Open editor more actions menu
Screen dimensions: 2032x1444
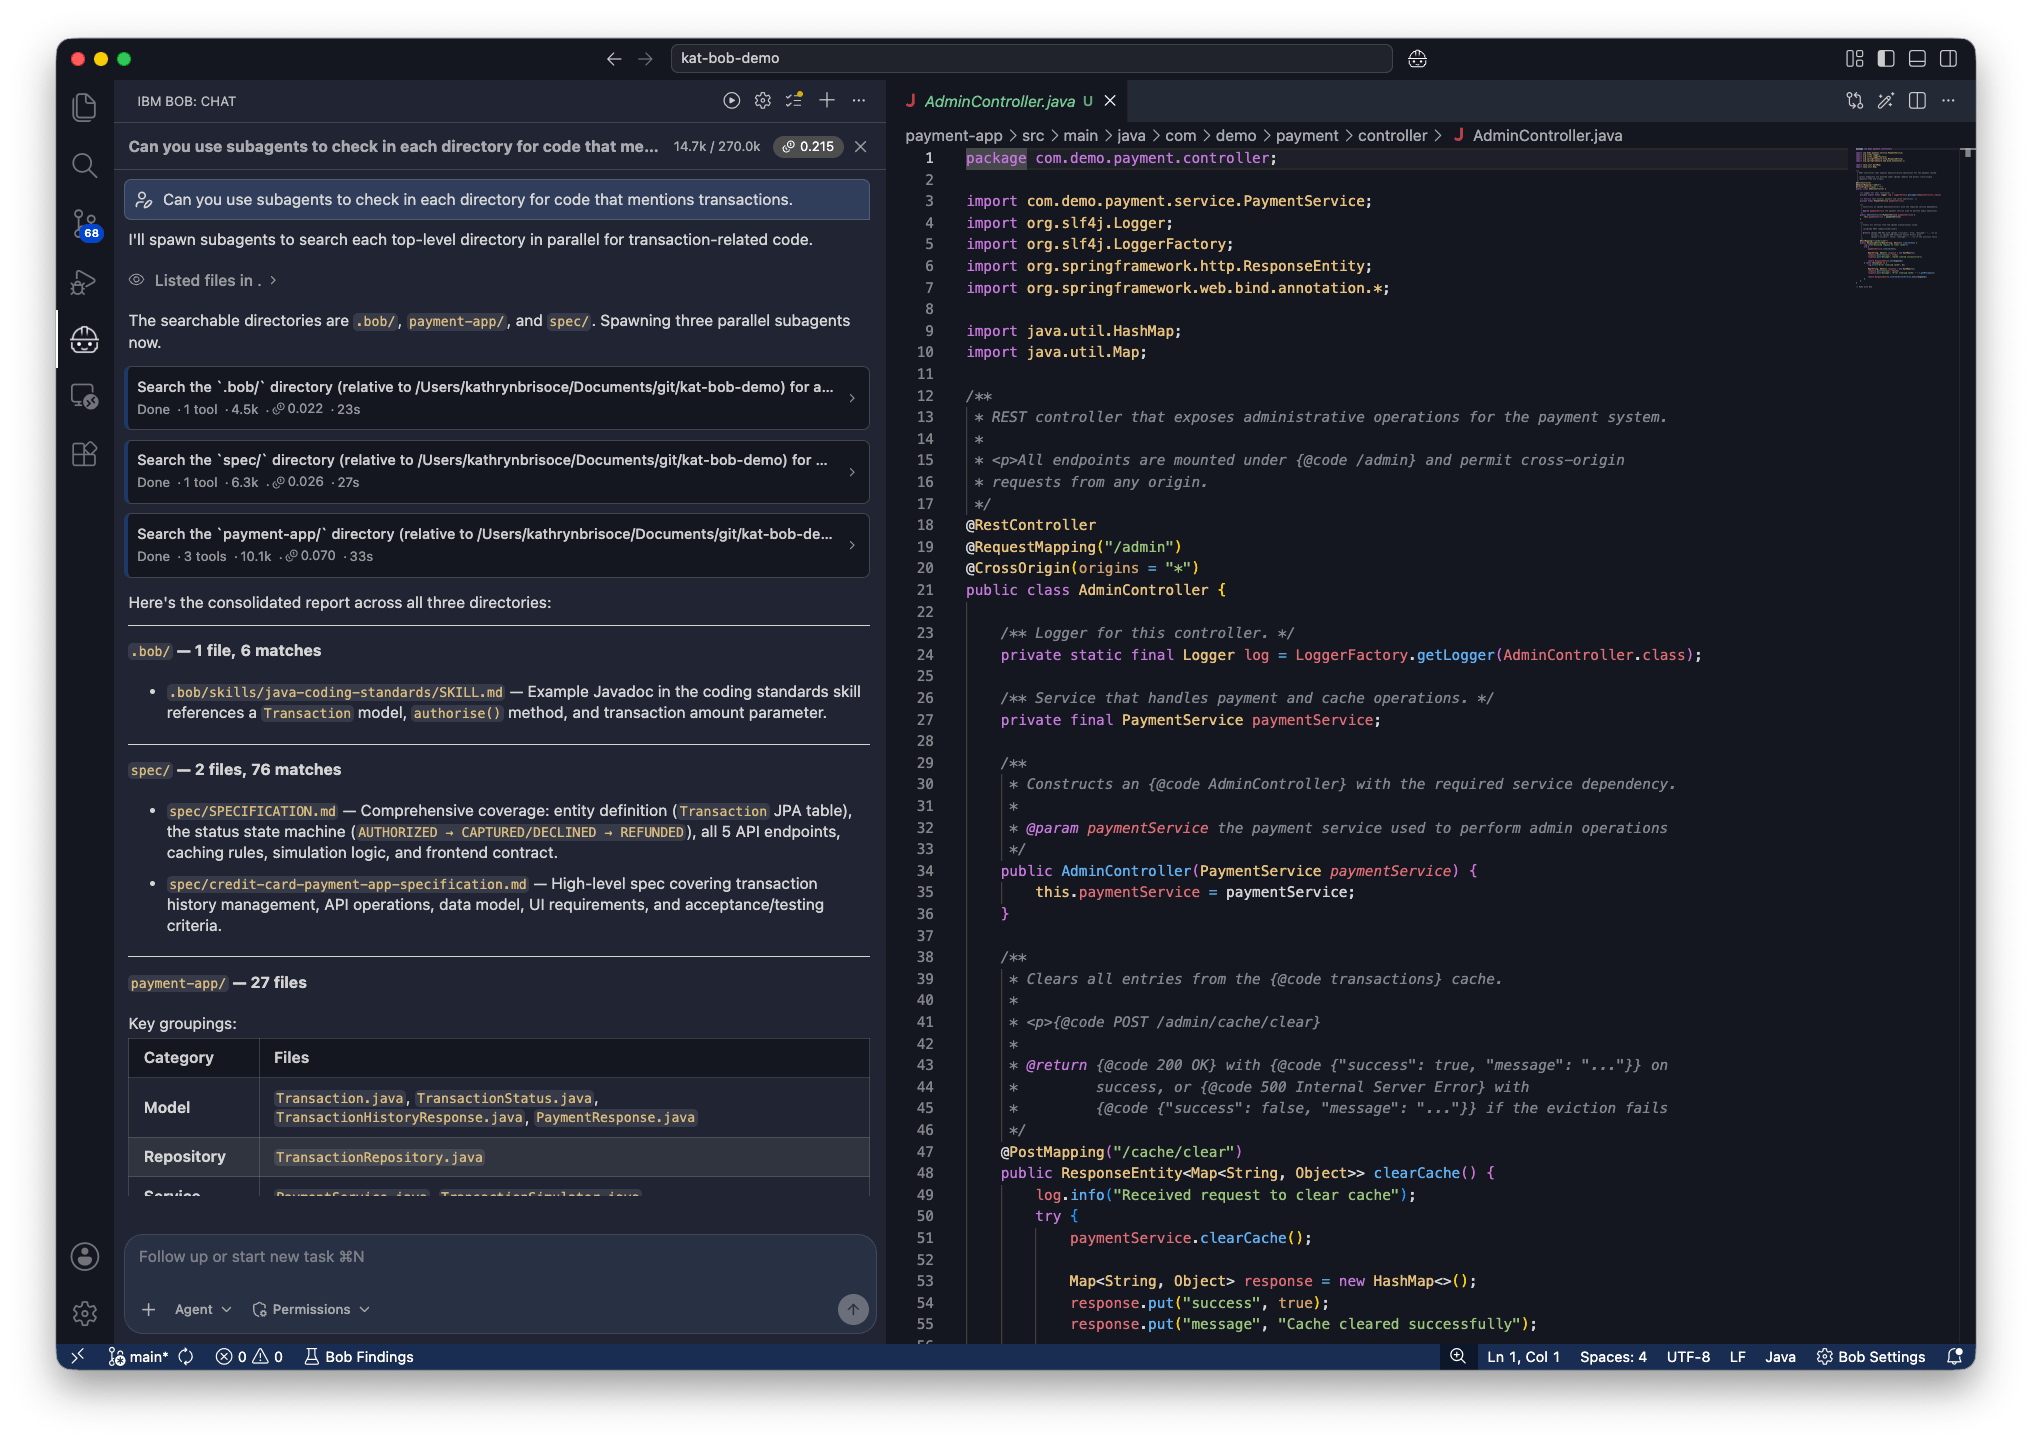point(1948,101)
